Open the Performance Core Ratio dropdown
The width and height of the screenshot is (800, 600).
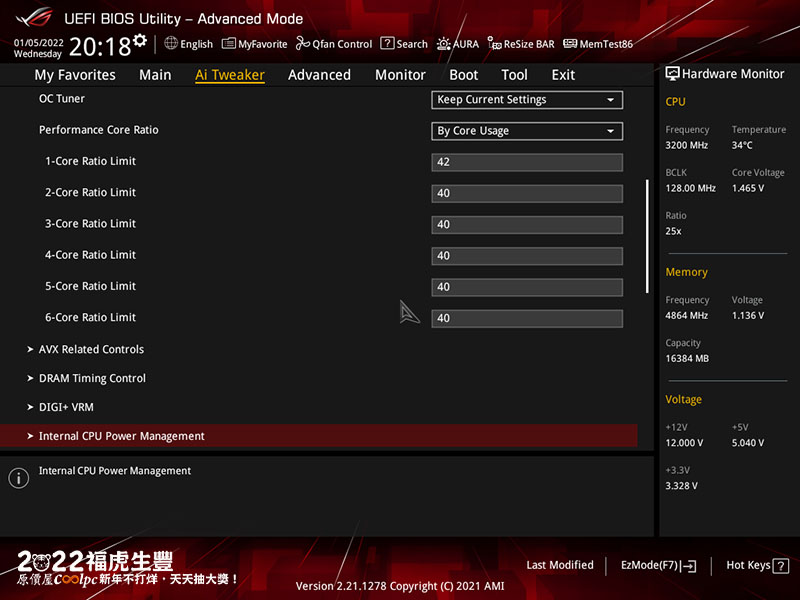[x=527, y=131]
